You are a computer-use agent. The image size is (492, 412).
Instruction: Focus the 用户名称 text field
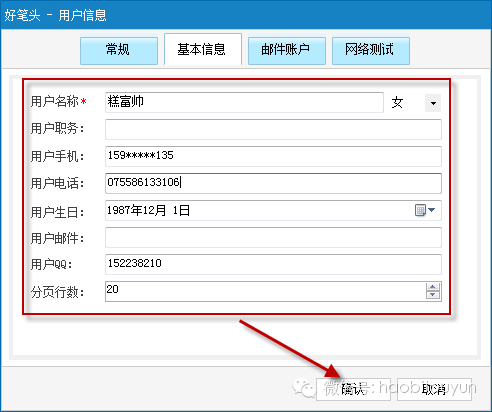pyautogui.click(x=244, y=102)
